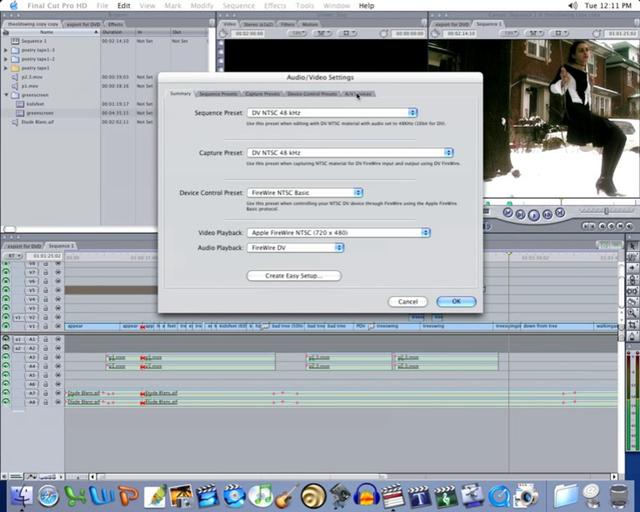Open iMovie clapperboard star in dock
Viewport: 640px width, 512px height.
[208, 495]
